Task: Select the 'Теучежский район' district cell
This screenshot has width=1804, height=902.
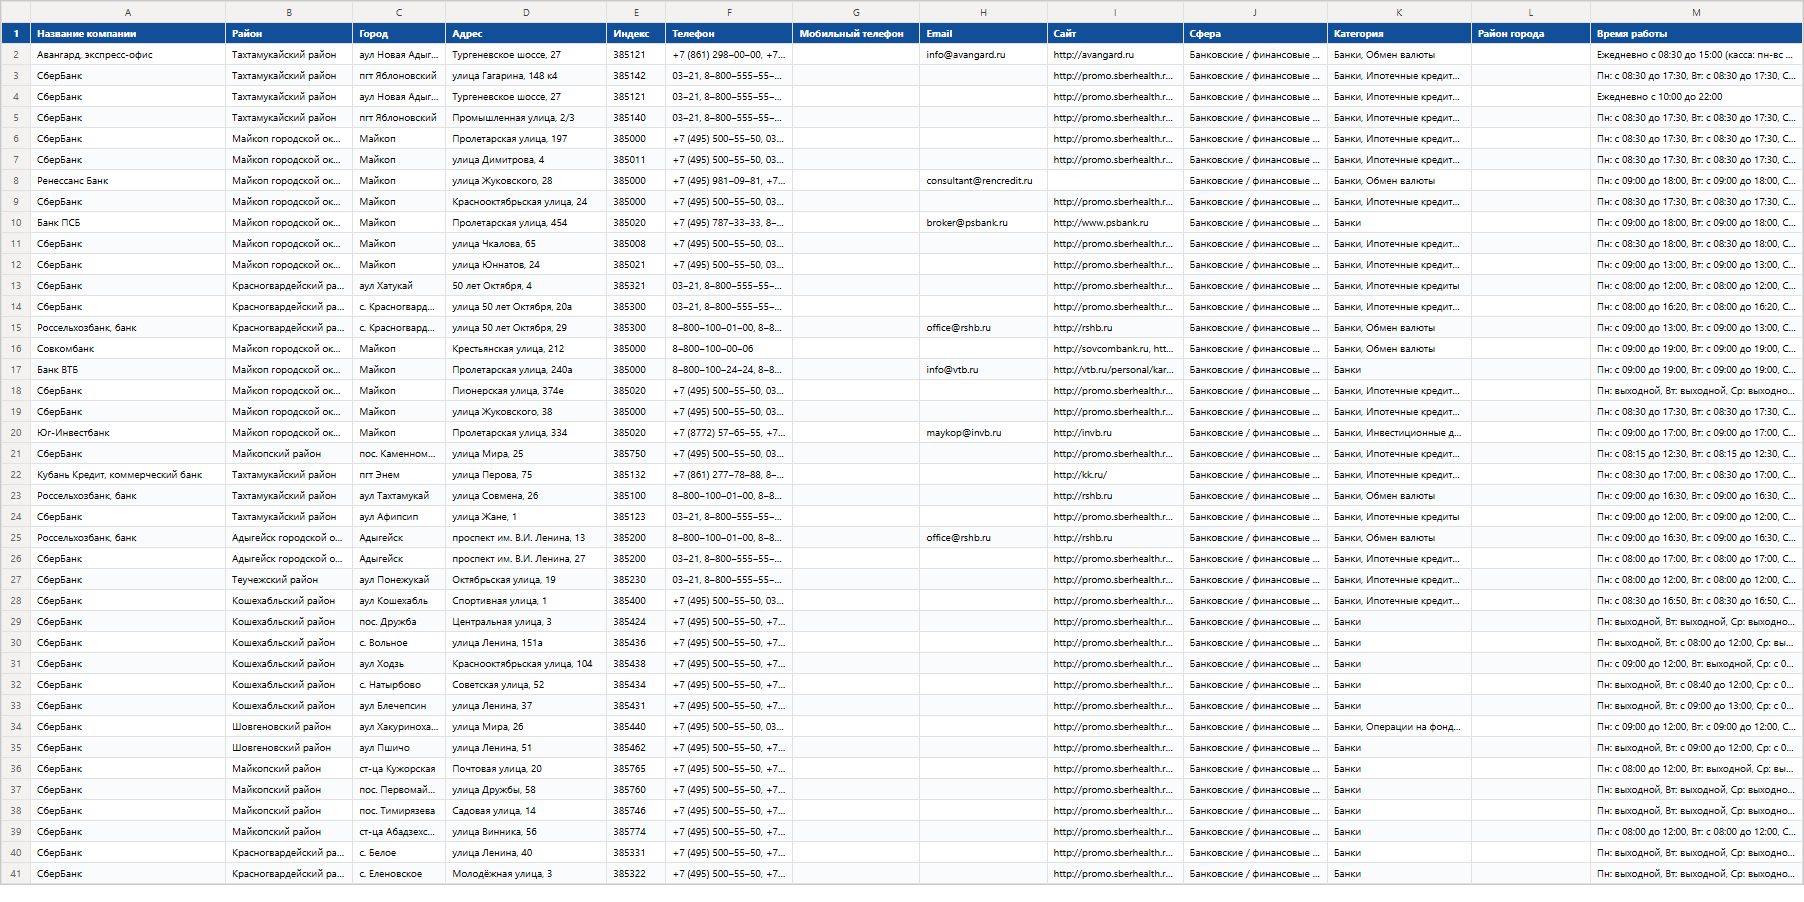Action: [x=289, y=580]
